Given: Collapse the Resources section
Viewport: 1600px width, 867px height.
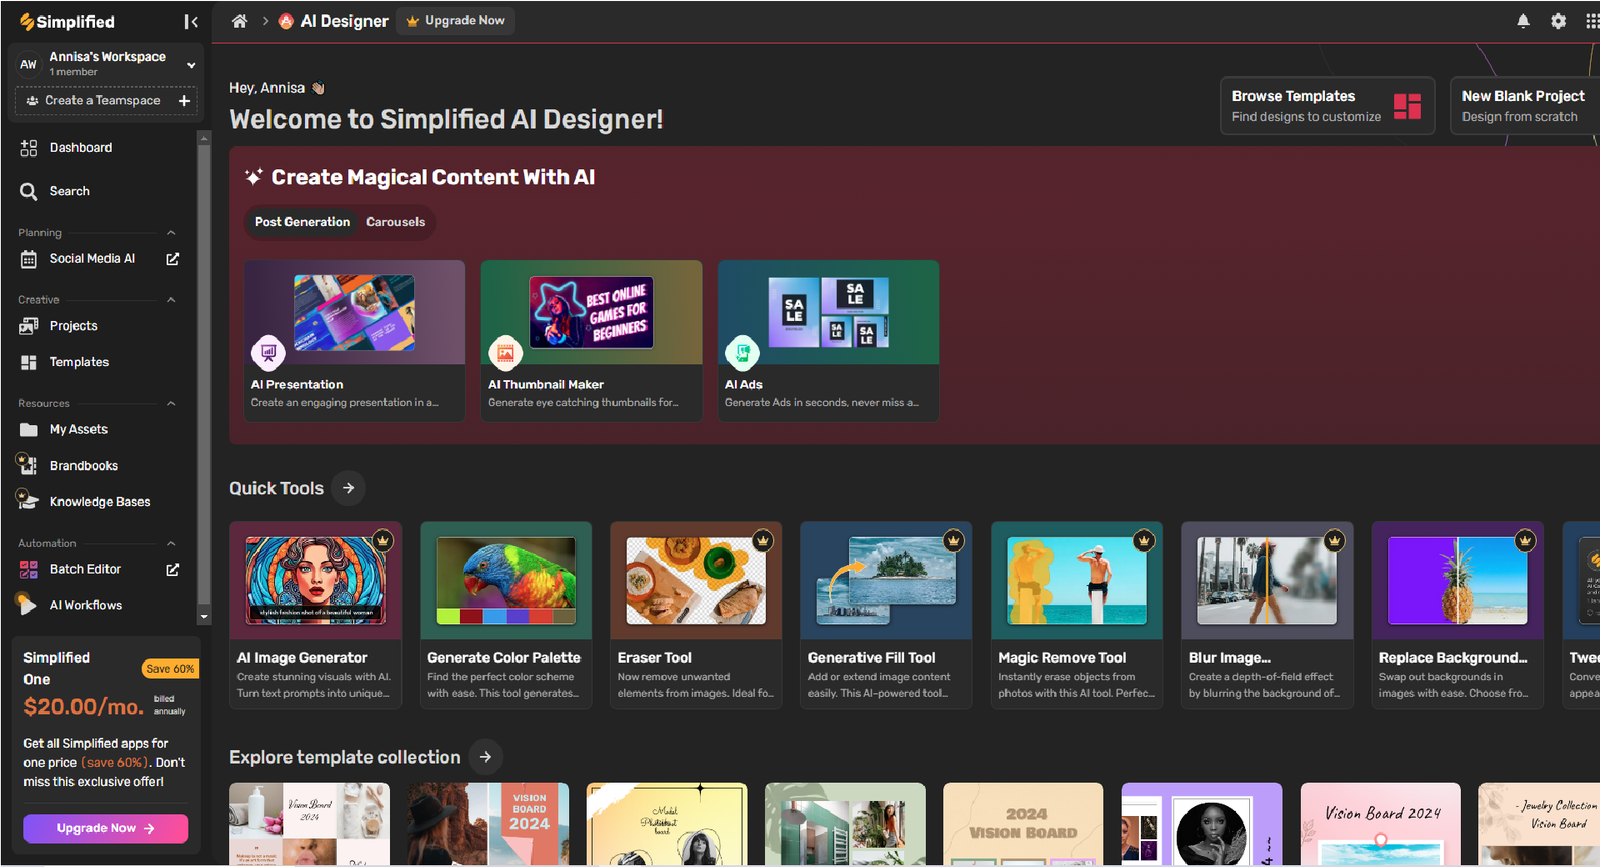Looking at the screenshot, I should 171,404.
